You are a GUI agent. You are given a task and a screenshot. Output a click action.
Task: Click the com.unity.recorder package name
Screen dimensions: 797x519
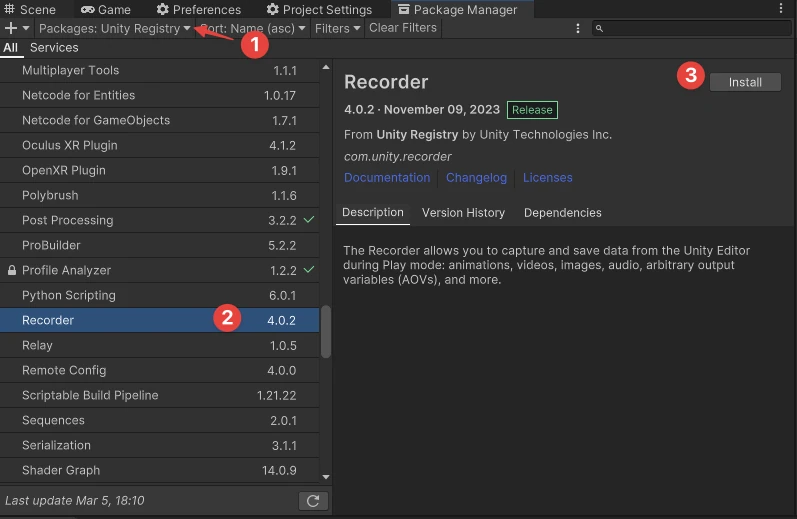pos(397,157)
